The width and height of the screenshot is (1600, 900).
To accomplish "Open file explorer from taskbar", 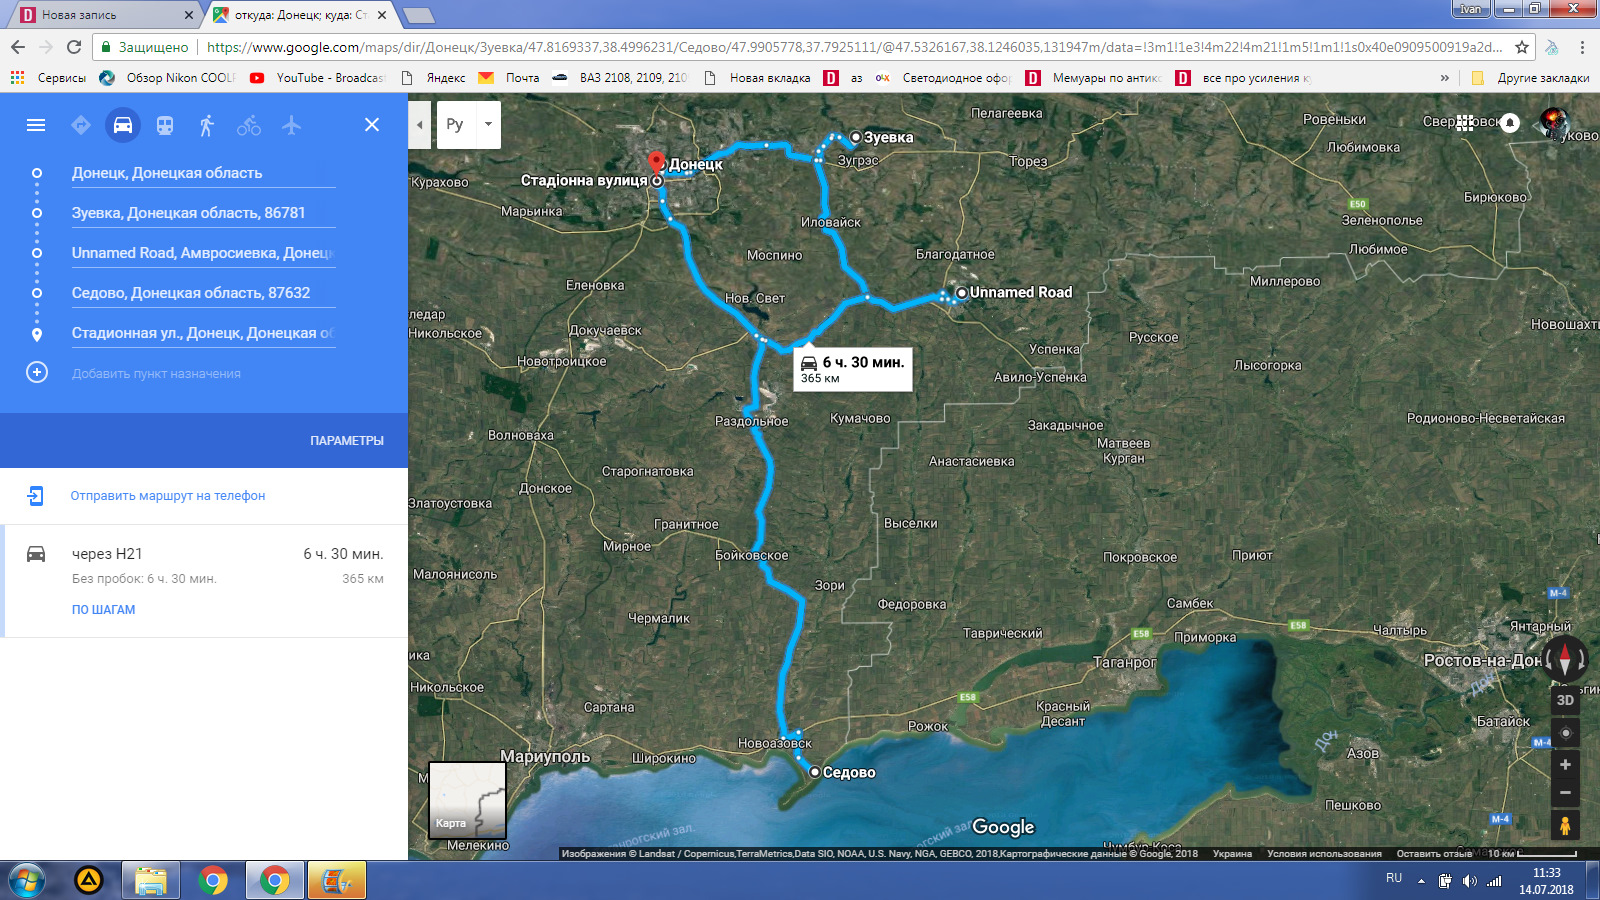I will 151,881.
